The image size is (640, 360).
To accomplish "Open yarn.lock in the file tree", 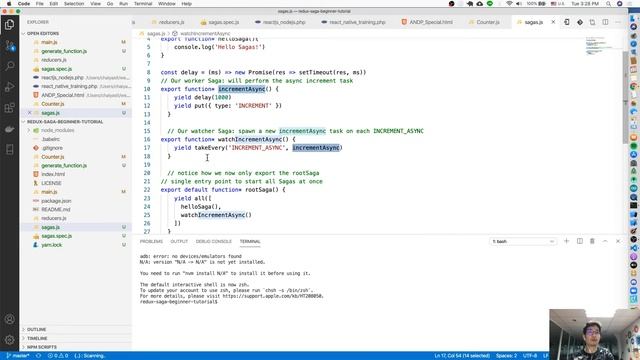I will pos(51,245).
